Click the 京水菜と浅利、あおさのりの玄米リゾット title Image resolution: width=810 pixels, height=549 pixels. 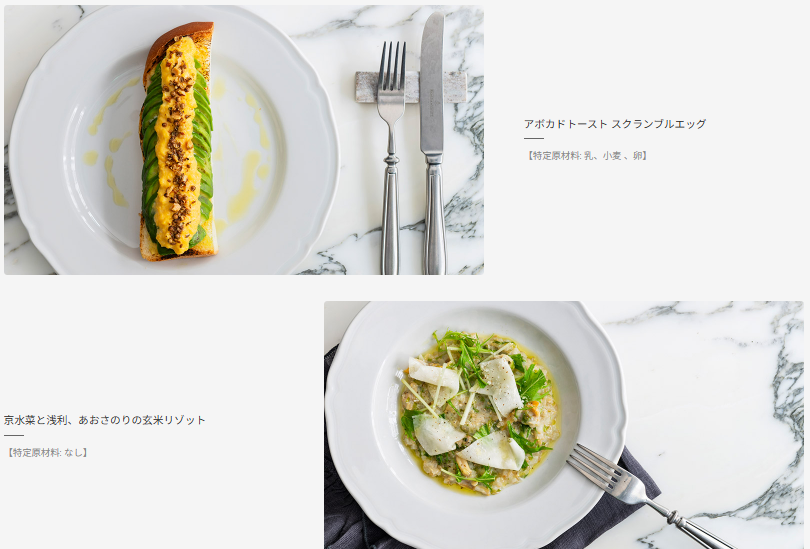pyautogui.click(x=104, y=420)
